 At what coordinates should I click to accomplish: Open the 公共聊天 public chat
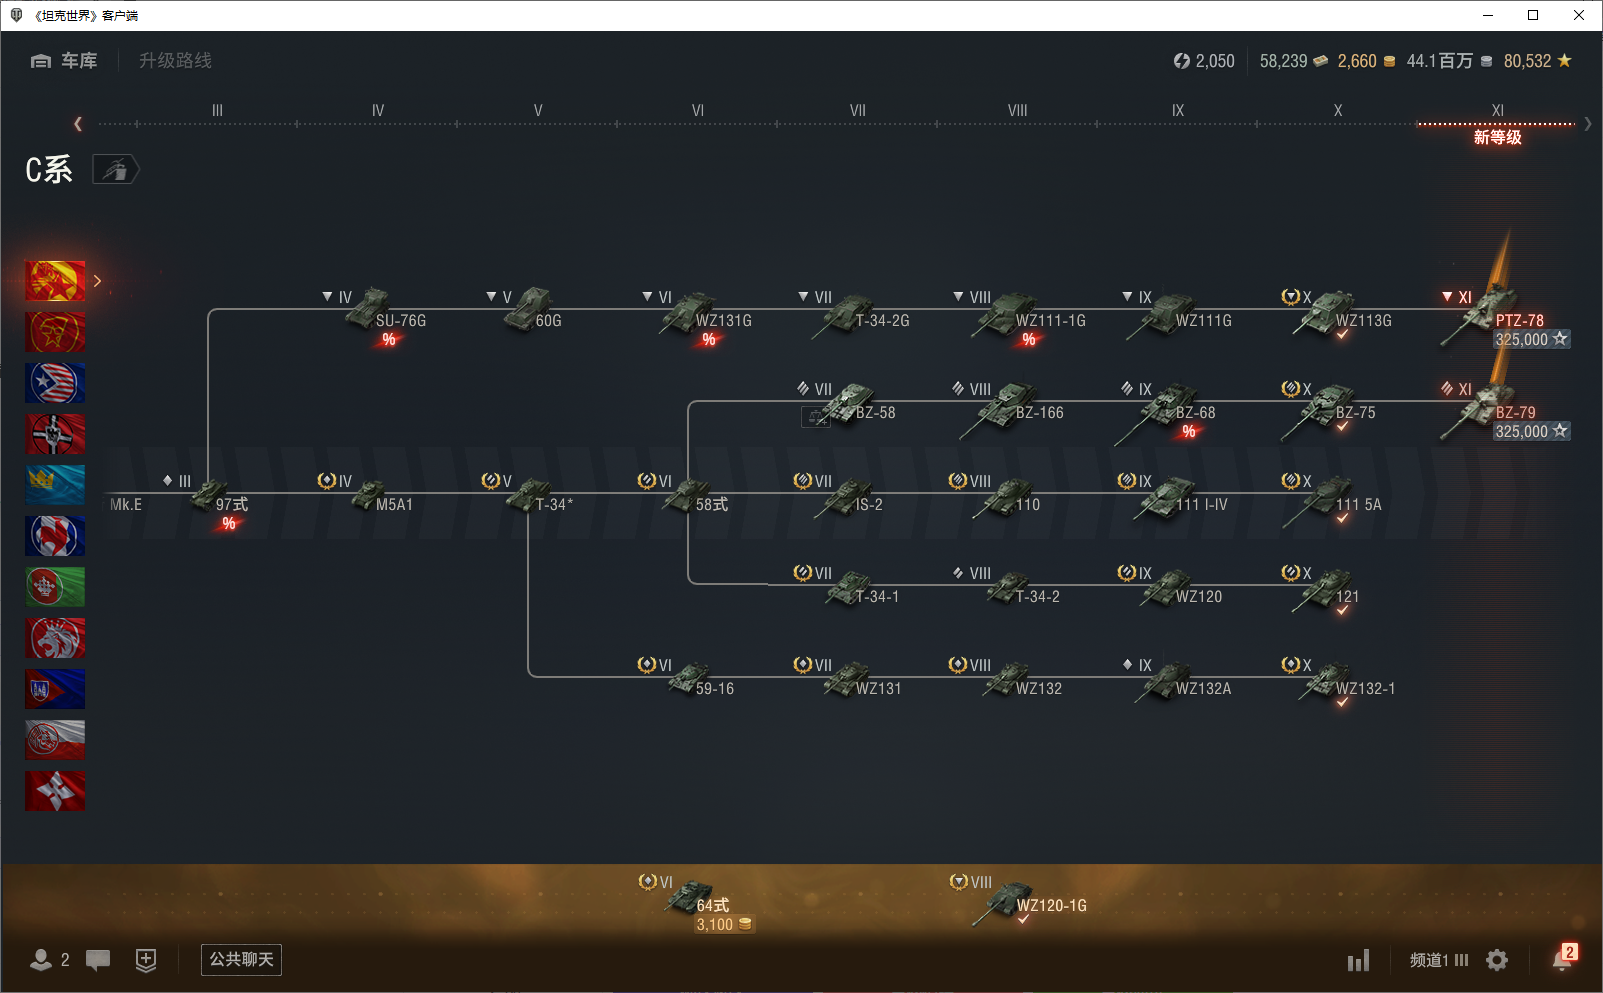241,960
